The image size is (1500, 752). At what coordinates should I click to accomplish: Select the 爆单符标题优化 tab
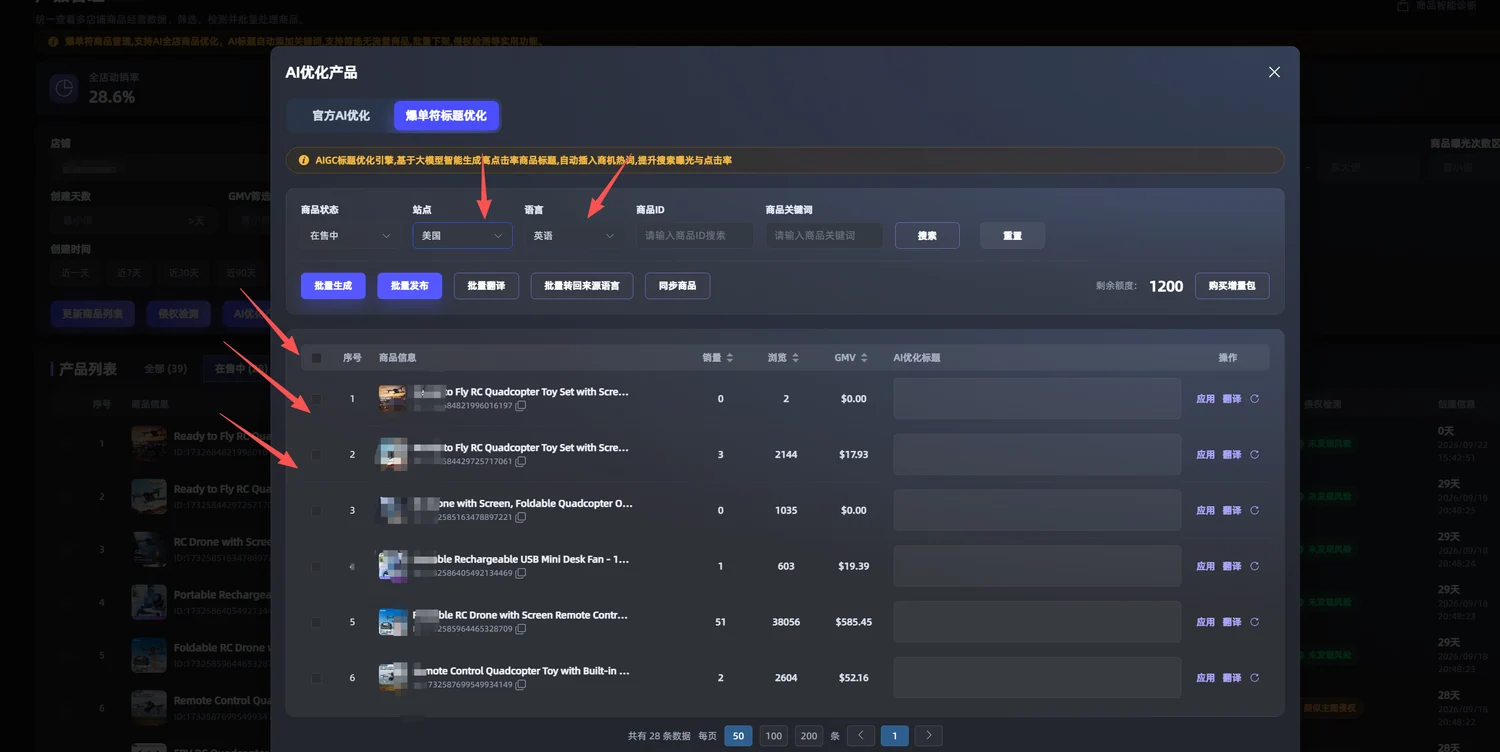446,116
